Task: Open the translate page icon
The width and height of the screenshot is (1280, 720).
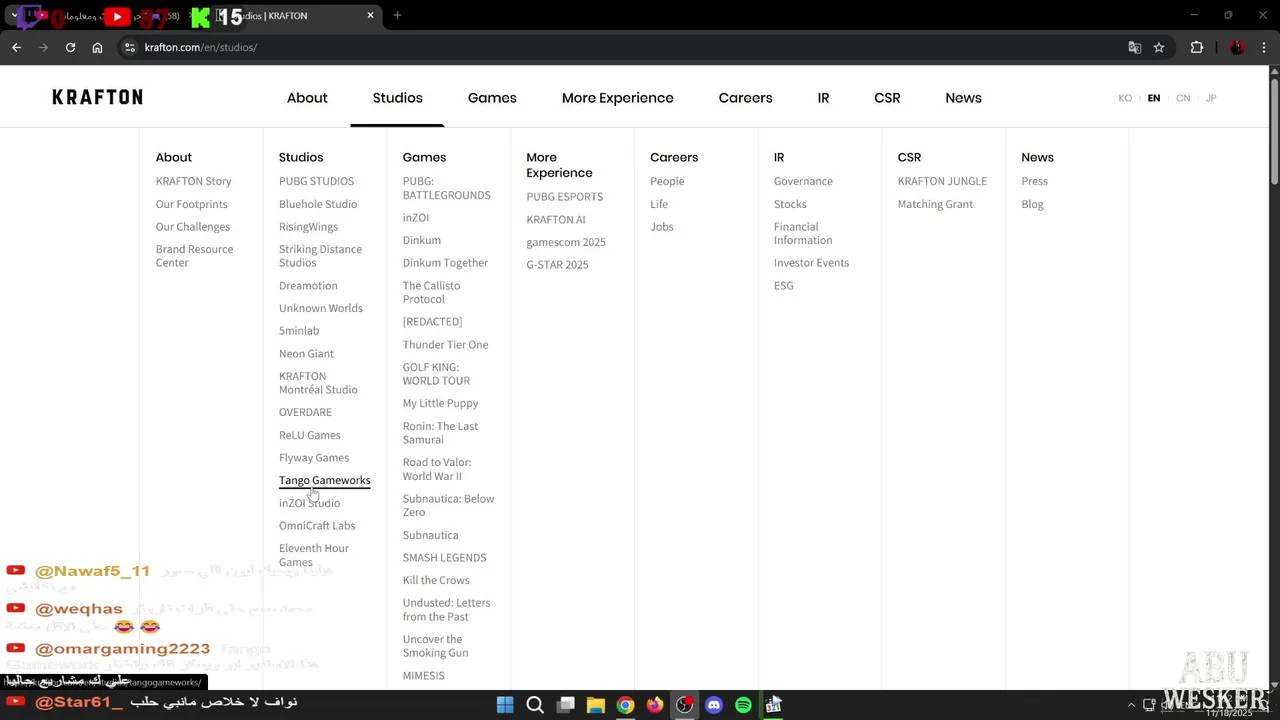Action: tap(1134, 47)
